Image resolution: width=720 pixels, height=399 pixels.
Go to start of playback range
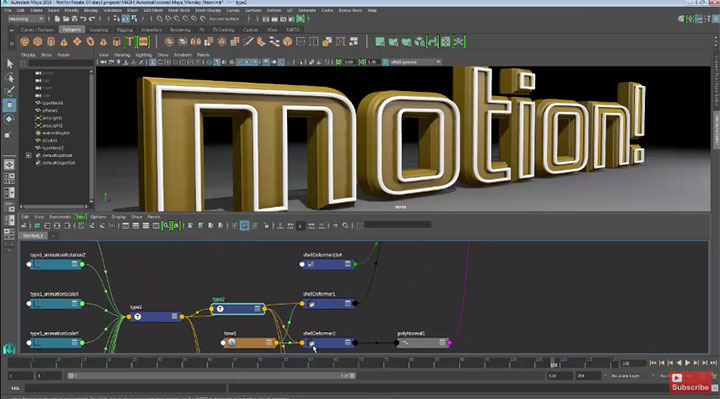pyautogui.click(x=652, y=363)
